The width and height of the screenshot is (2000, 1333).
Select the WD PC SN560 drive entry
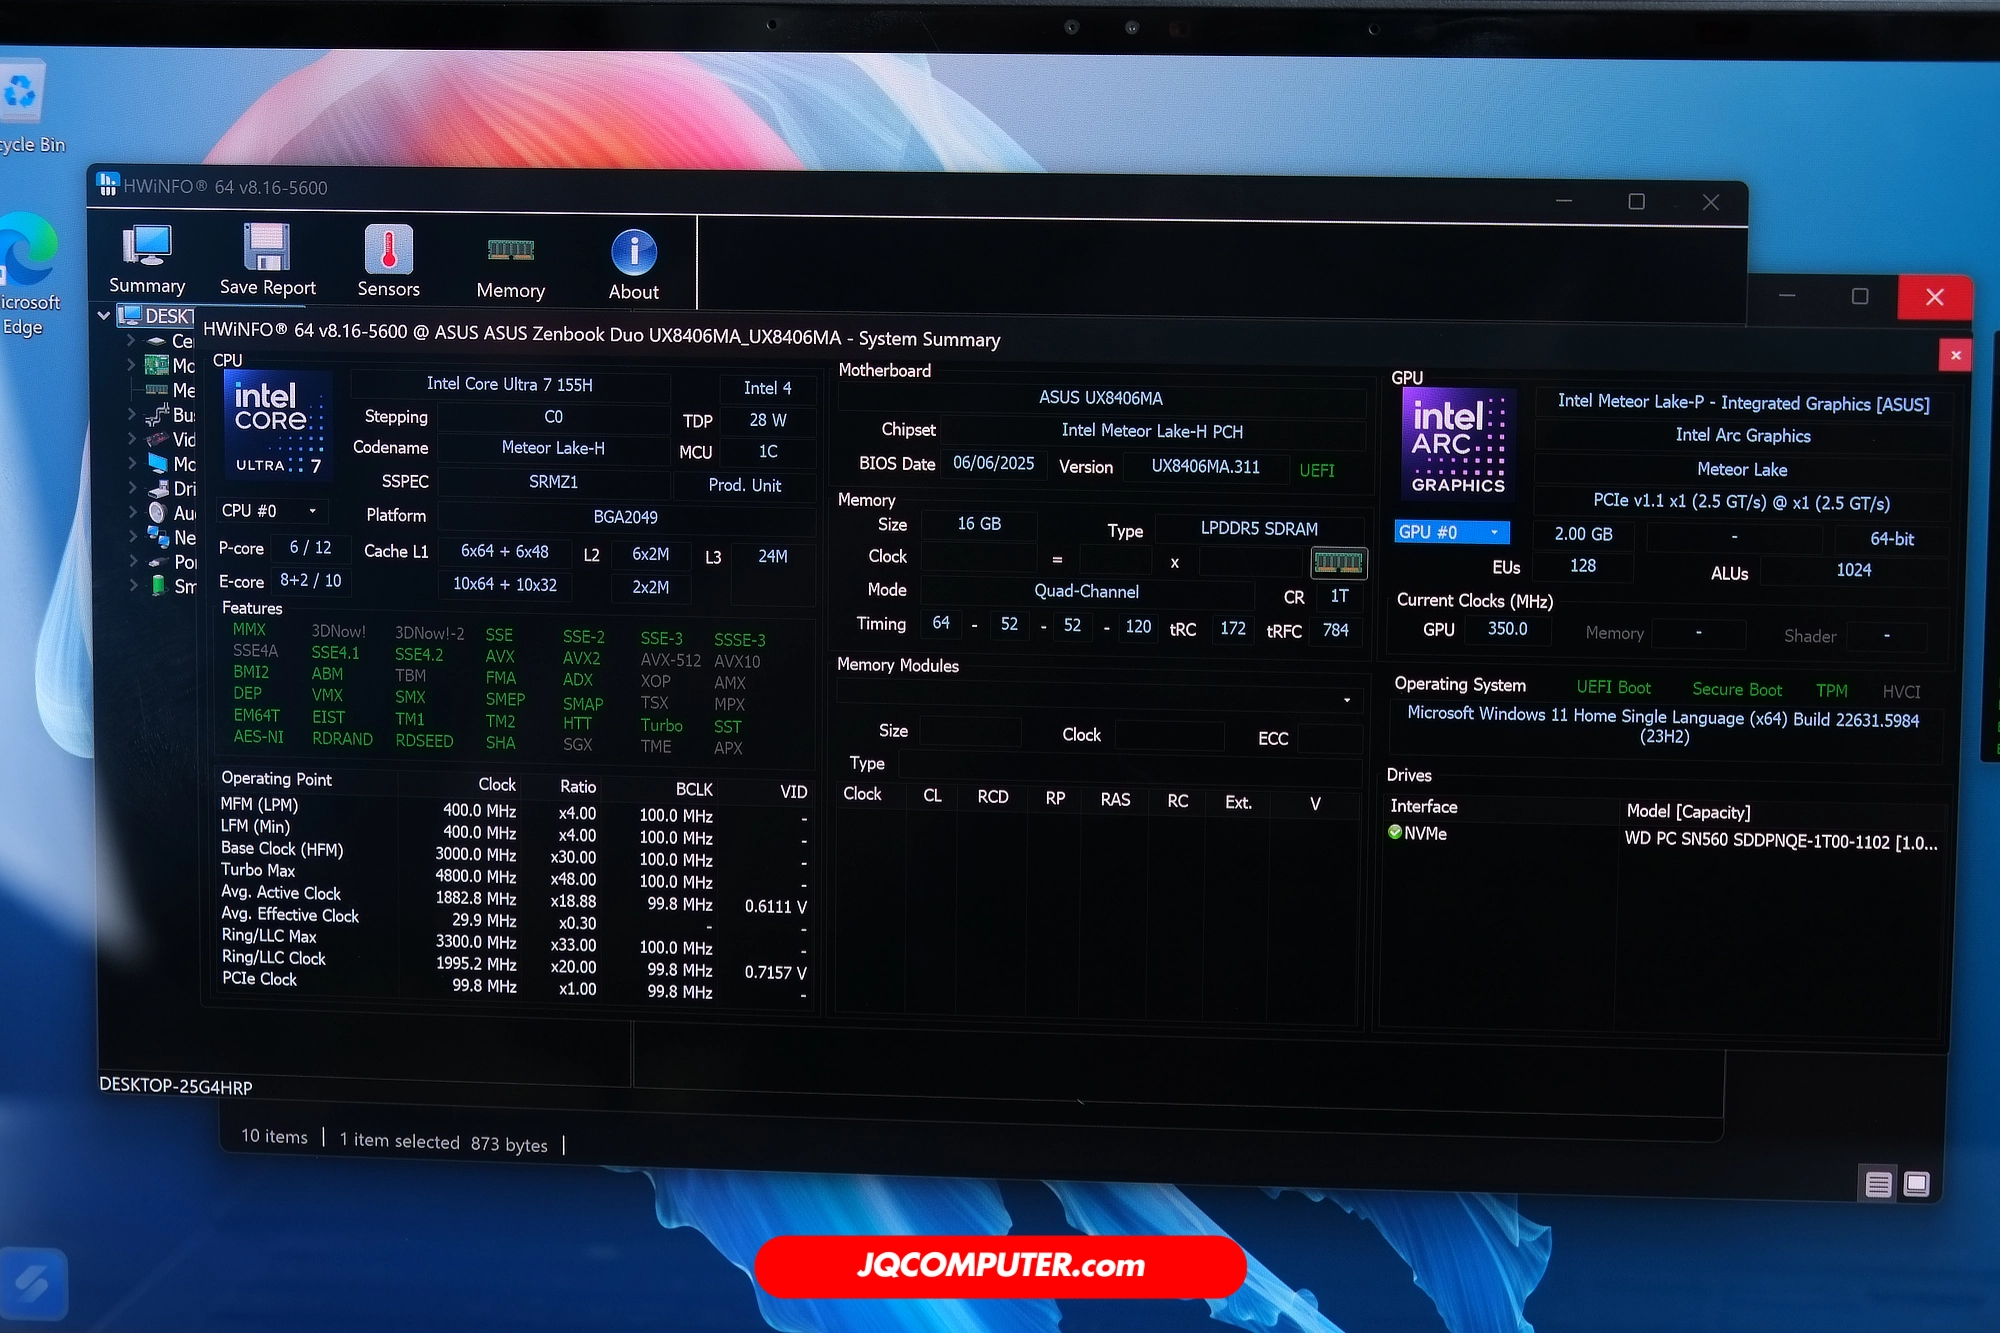tap(1780, 841)
